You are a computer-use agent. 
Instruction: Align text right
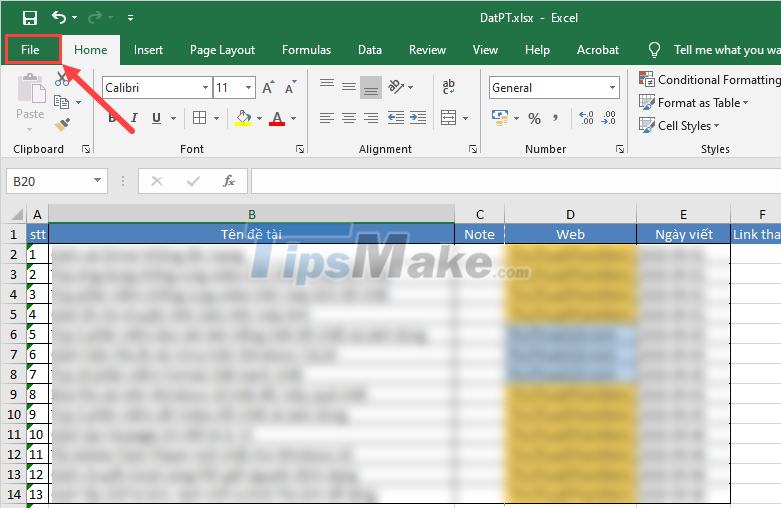click(x=371, y=118)
